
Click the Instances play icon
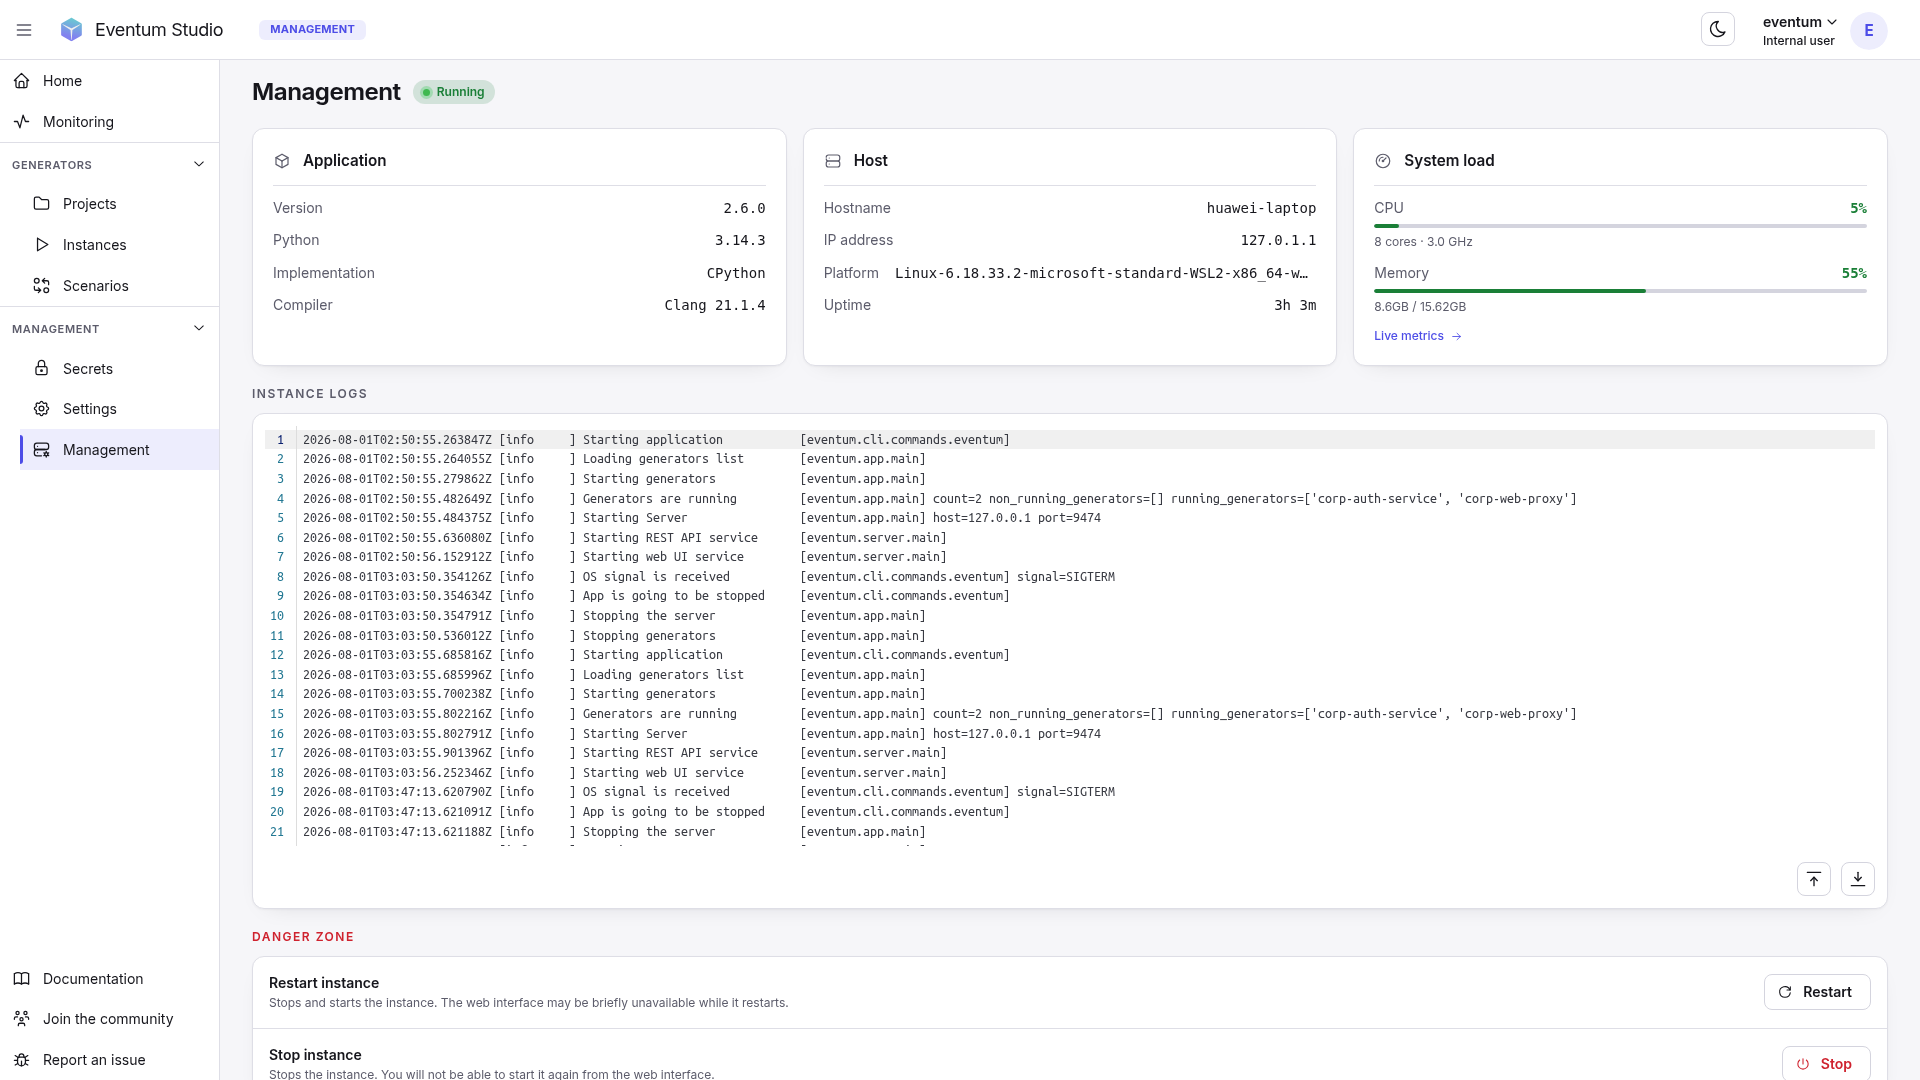tap(41, 245)
